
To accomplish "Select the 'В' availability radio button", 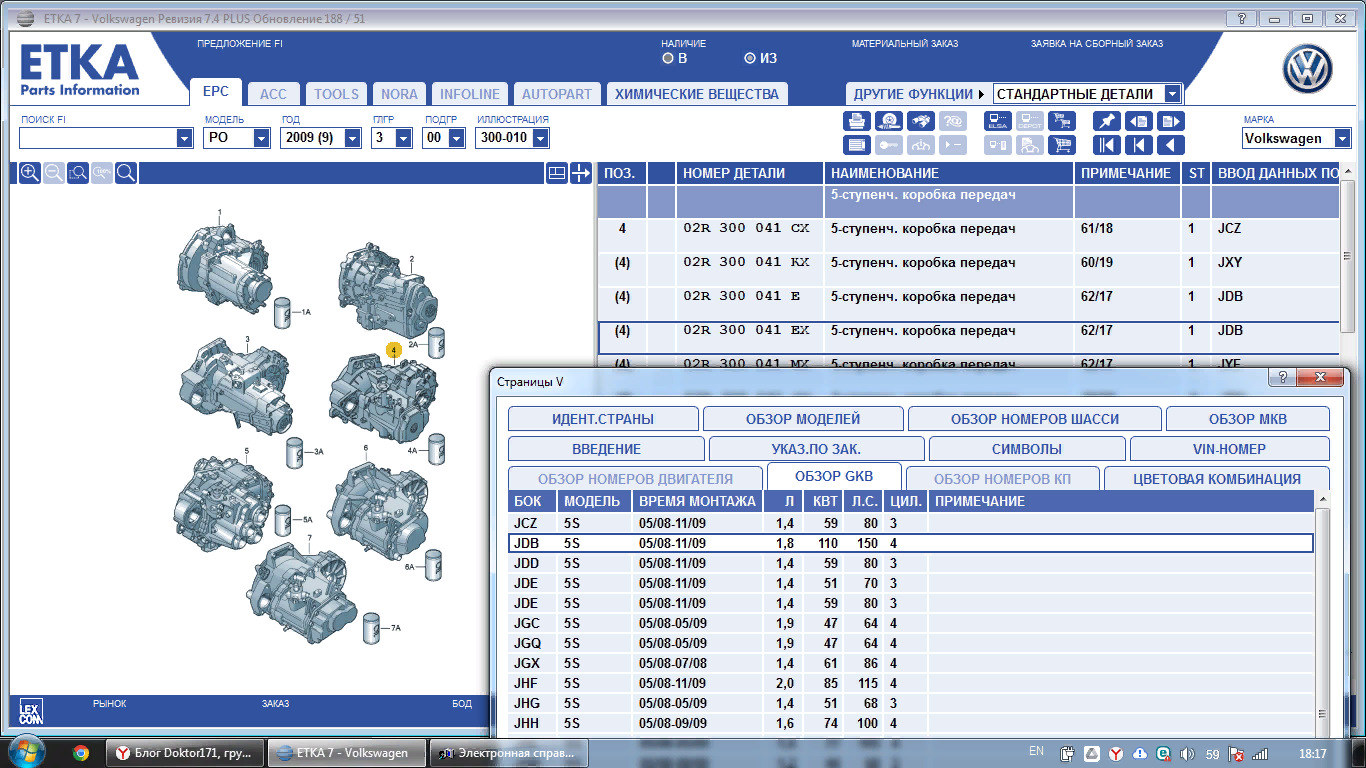I will point(668,58).
